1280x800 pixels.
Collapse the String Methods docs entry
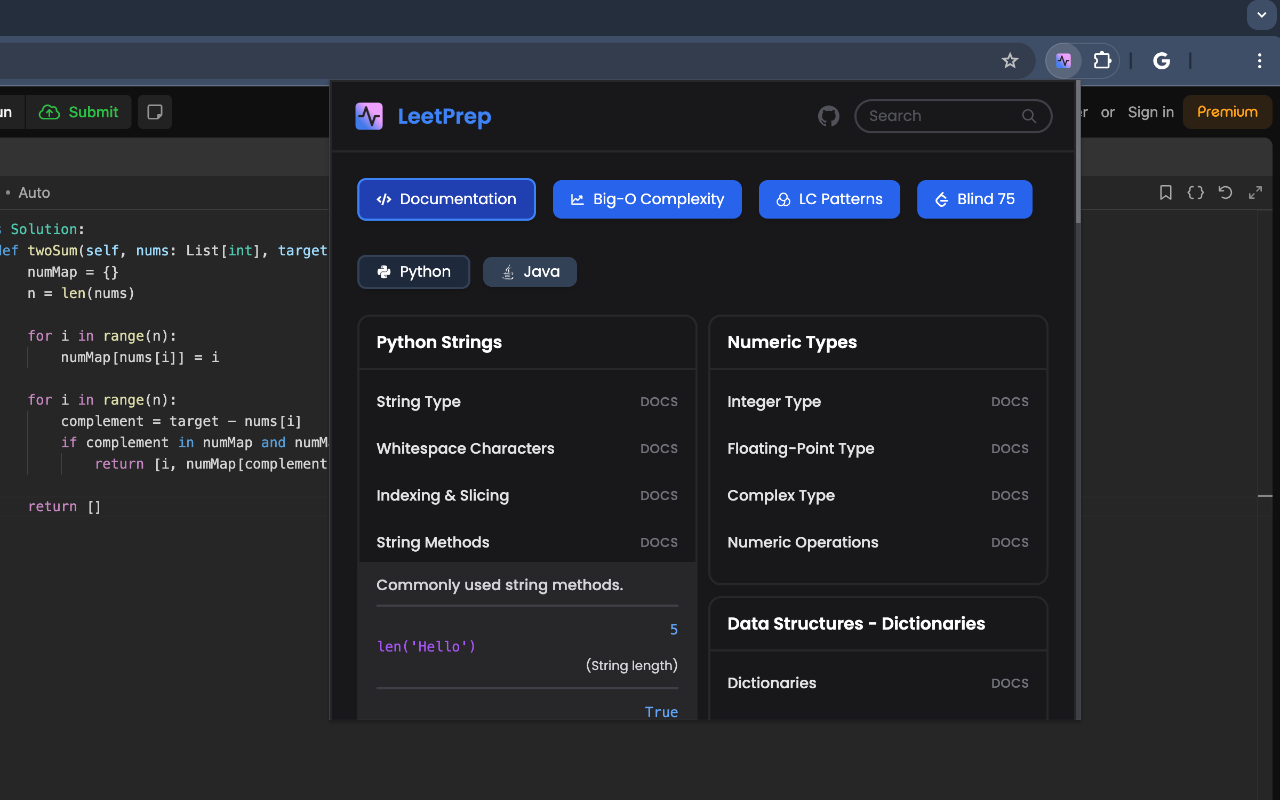[x=527, y=542]
